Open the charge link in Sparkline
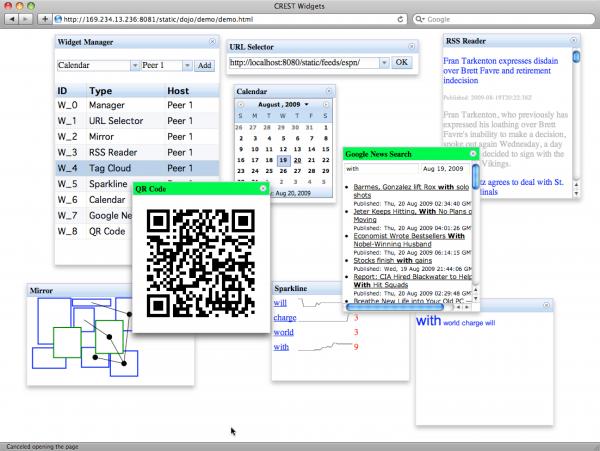Viewport: 600px width, 451px height. click(x=285, y=318)
